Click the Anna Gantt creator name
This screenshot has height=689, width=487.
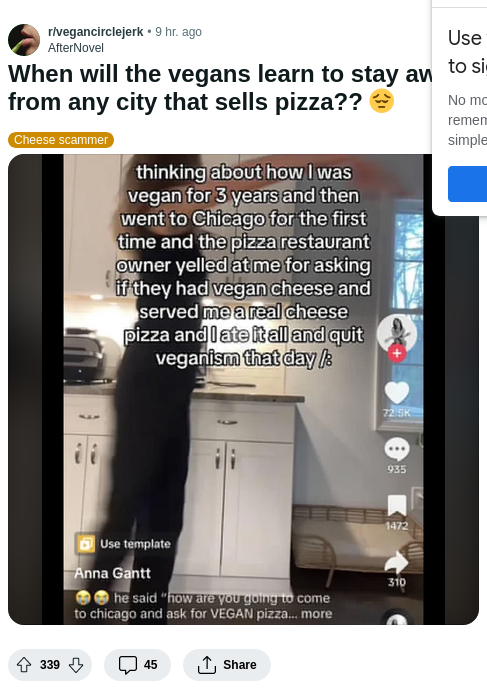click(x=112, y=573)
